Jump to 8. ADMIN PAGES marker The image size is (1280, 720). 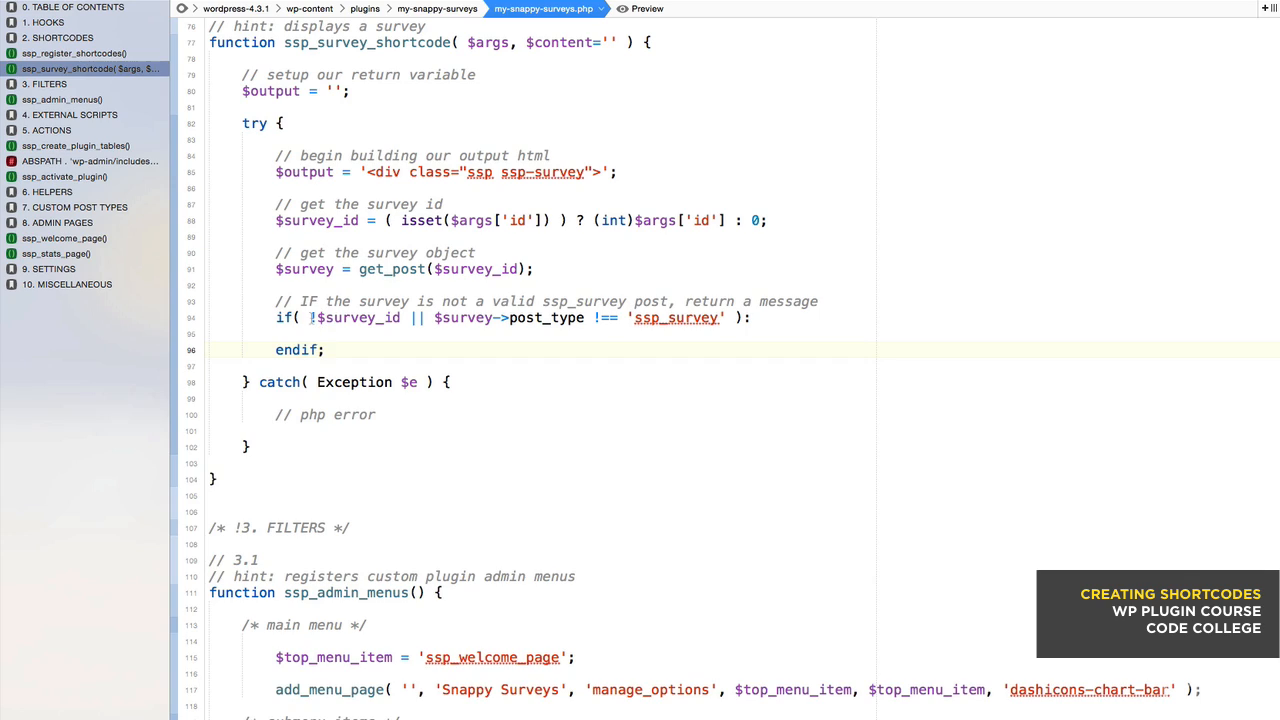(57, 223)
